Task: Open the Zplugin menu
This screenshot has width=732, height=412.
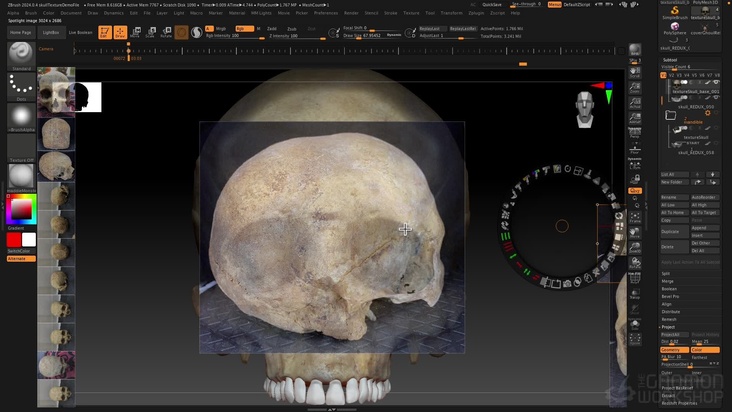Action: pyautogui.click(x=476, y=13)
